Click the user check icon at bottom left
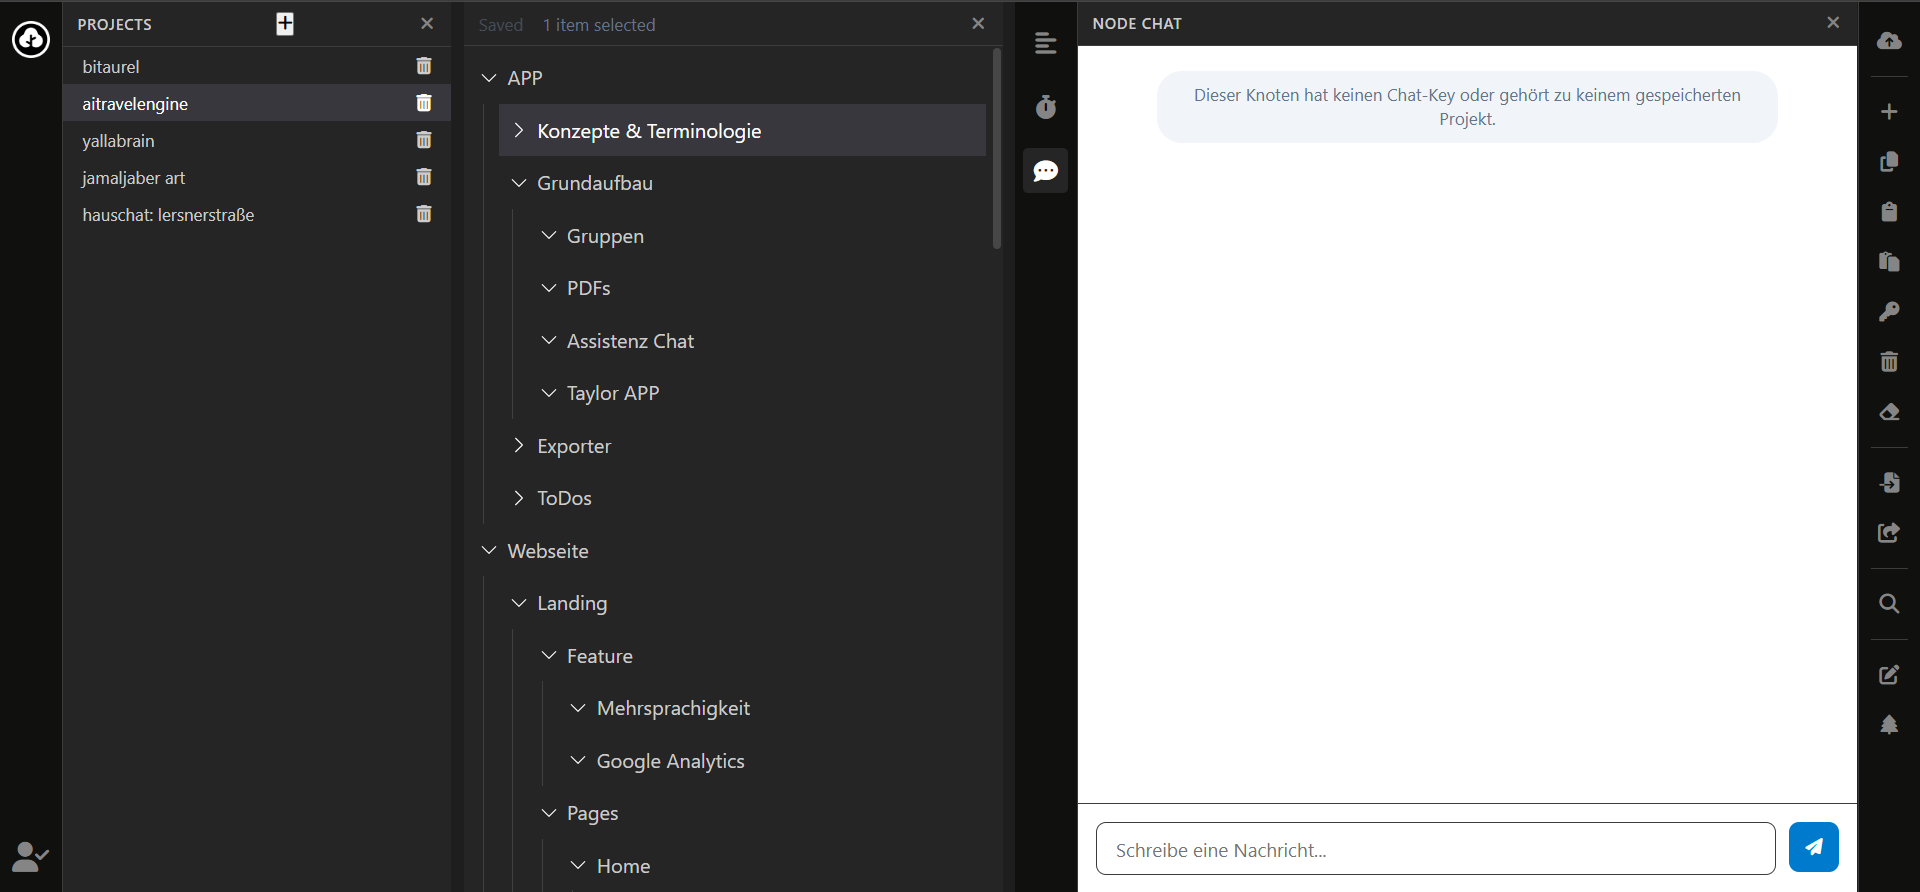 [30, 856]
